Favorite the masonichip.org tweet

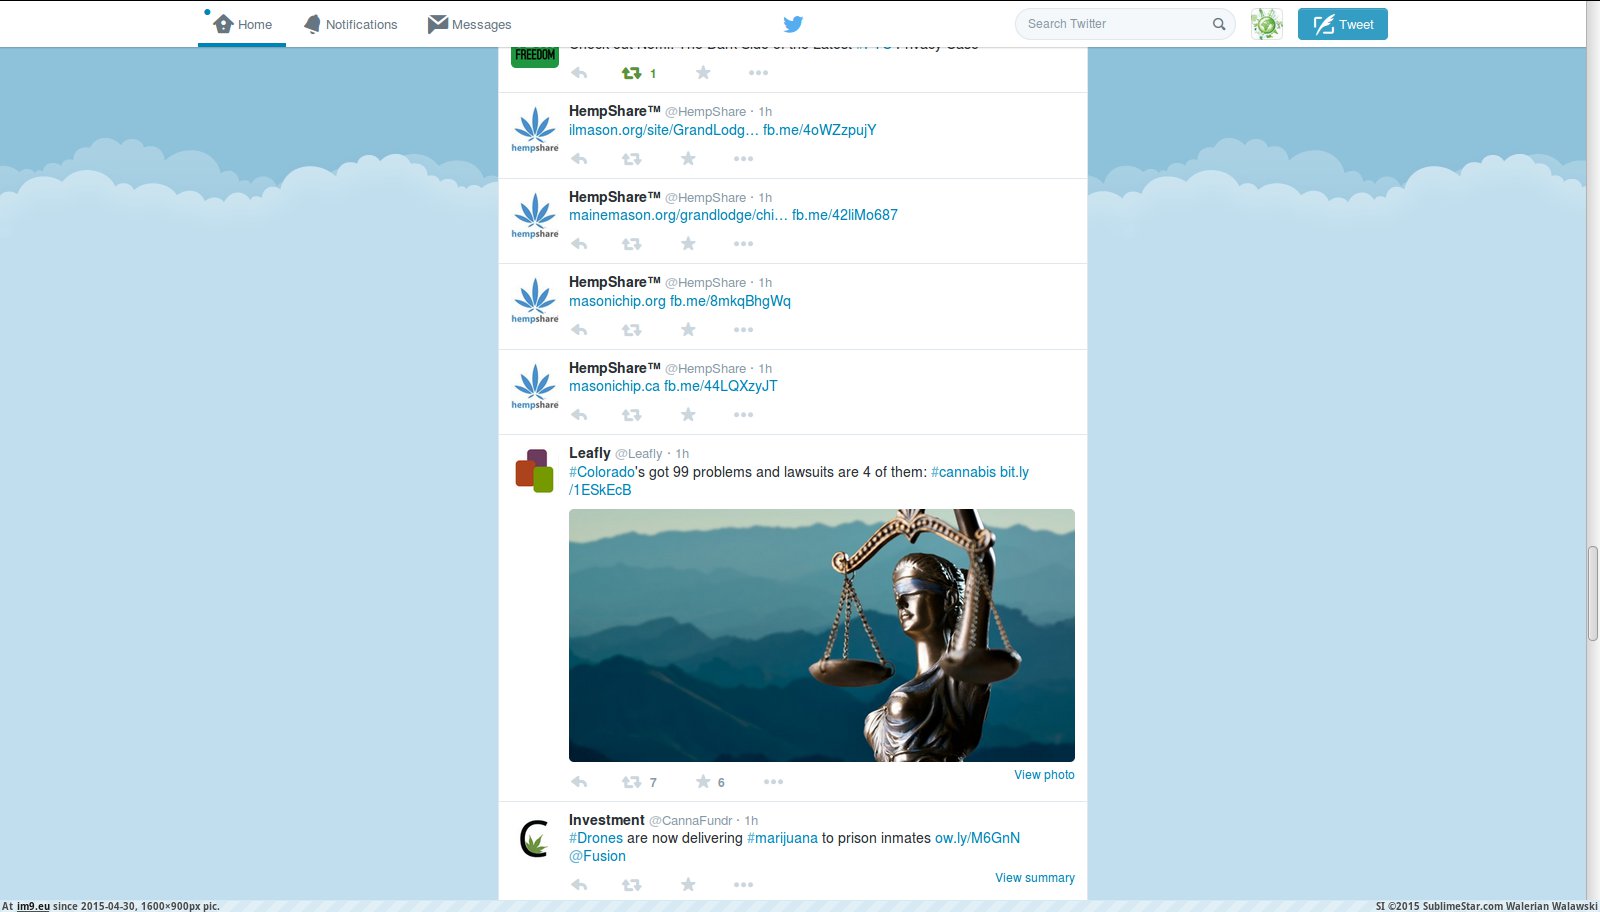(x=688, y=330)
